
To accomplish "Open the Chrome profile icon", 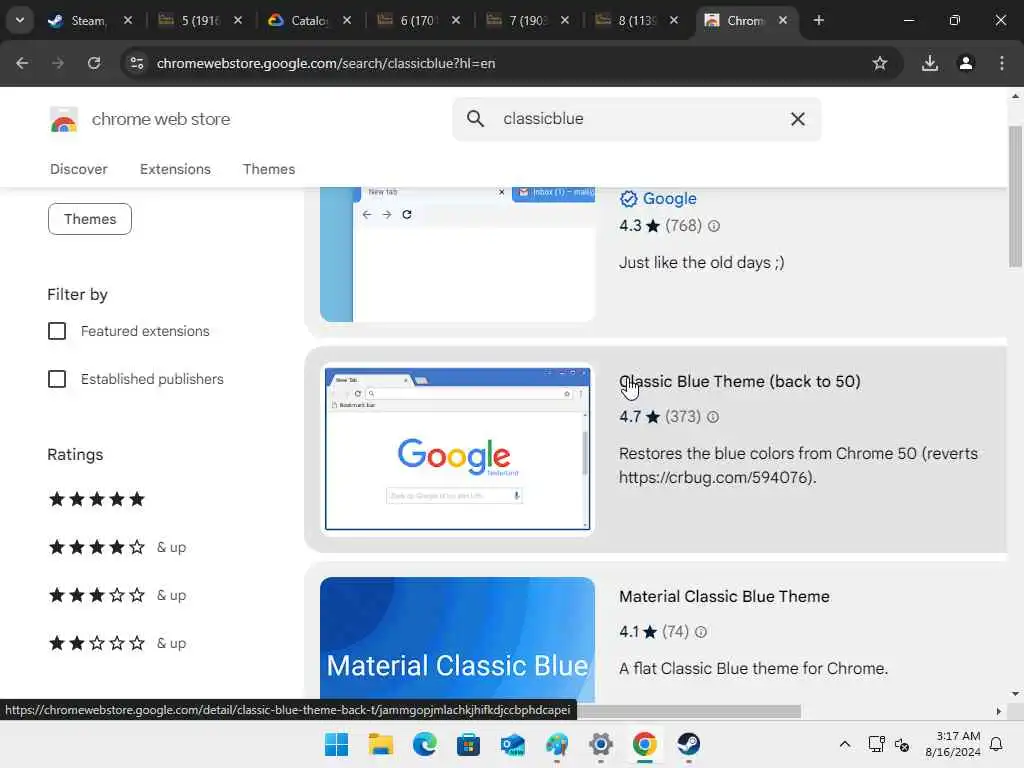I will click(x=966, y=63).
